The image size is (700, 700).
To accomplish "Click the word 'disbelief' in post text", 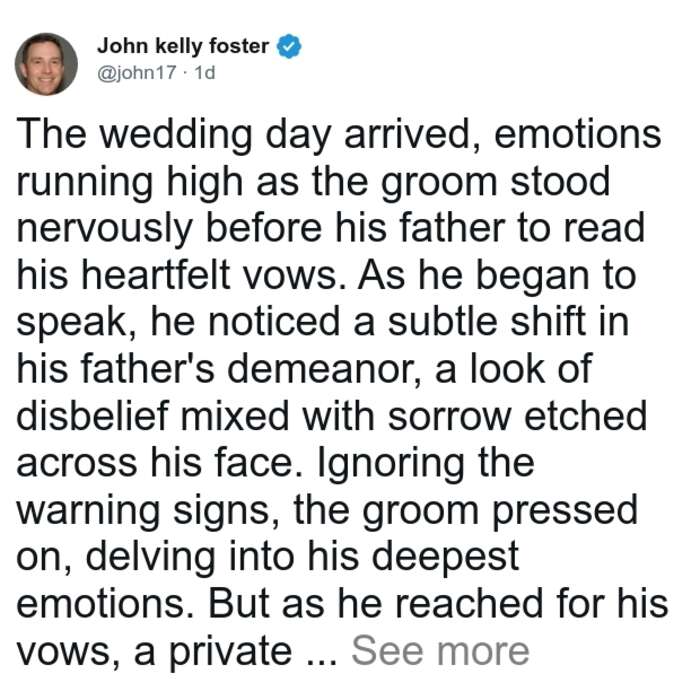I will [93, 416].
